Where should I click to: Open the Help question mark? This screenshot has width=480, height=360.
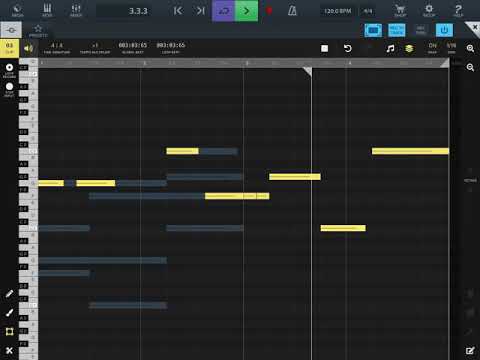tap(458, 10)
